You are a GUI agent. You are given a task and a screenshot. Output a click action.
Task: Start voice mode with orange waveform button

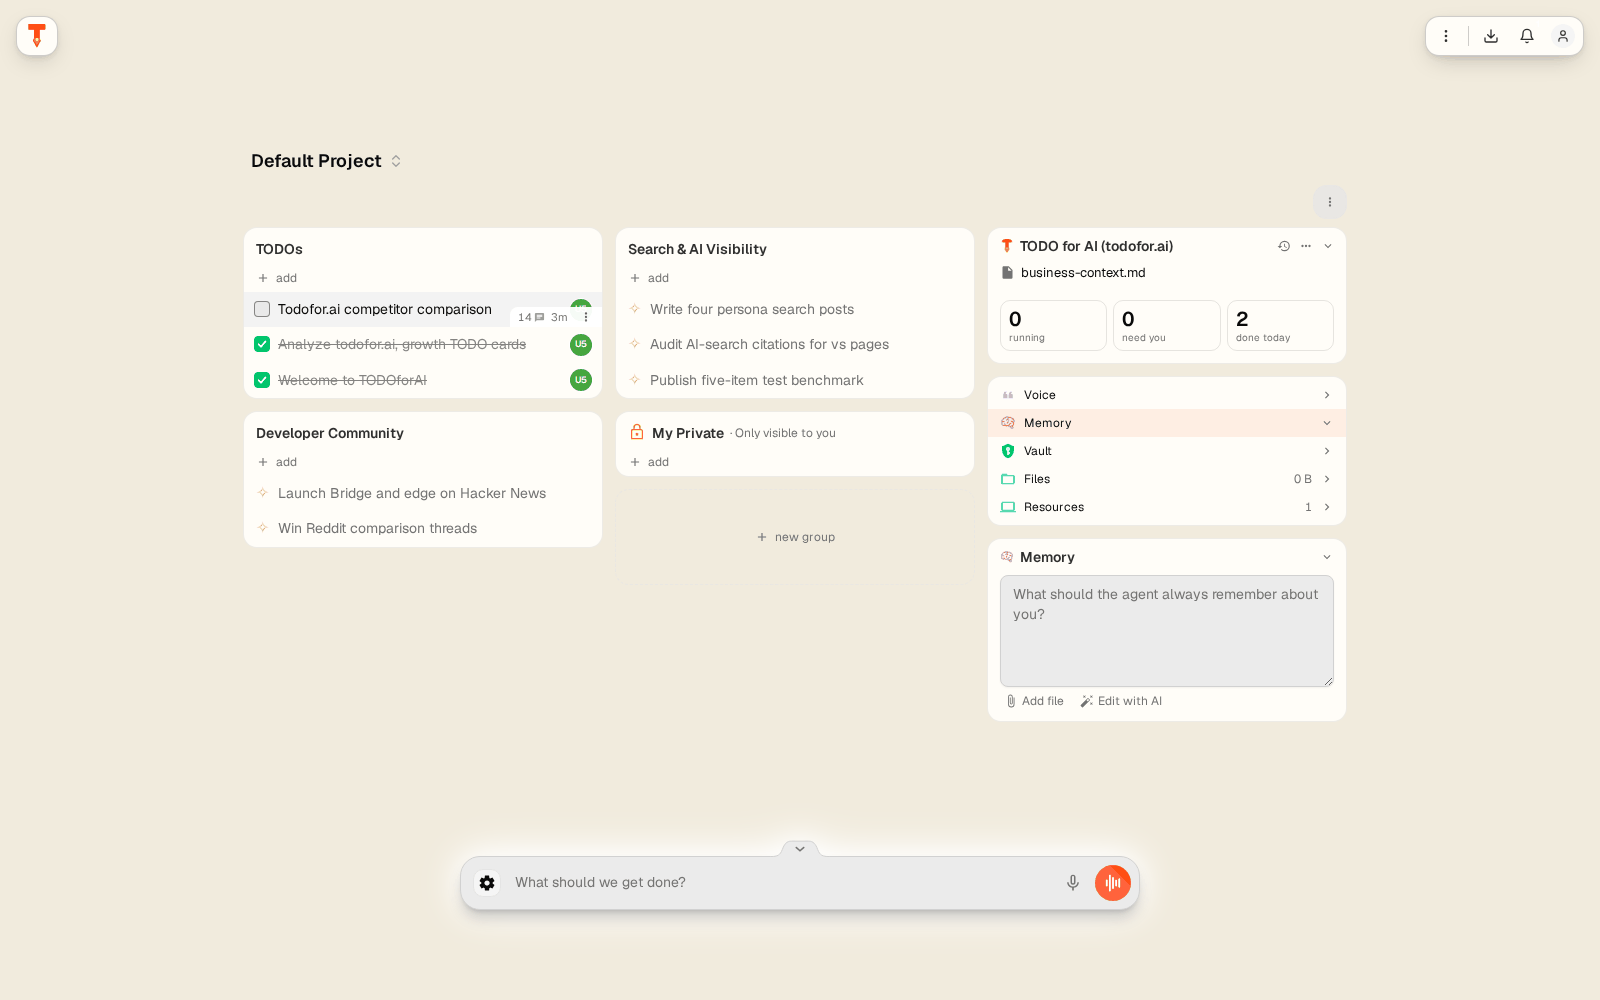(1113, 883)
